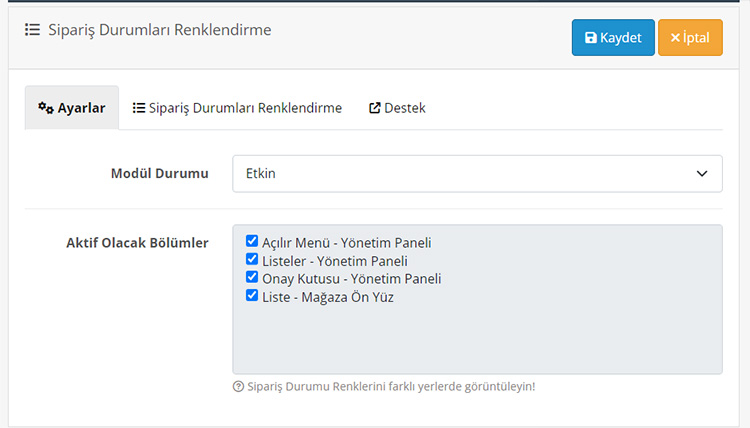Click the Aktif Olacak Bölümler field label
The width and height of the screenshot is (750, 428).
[x=137, y=243]
